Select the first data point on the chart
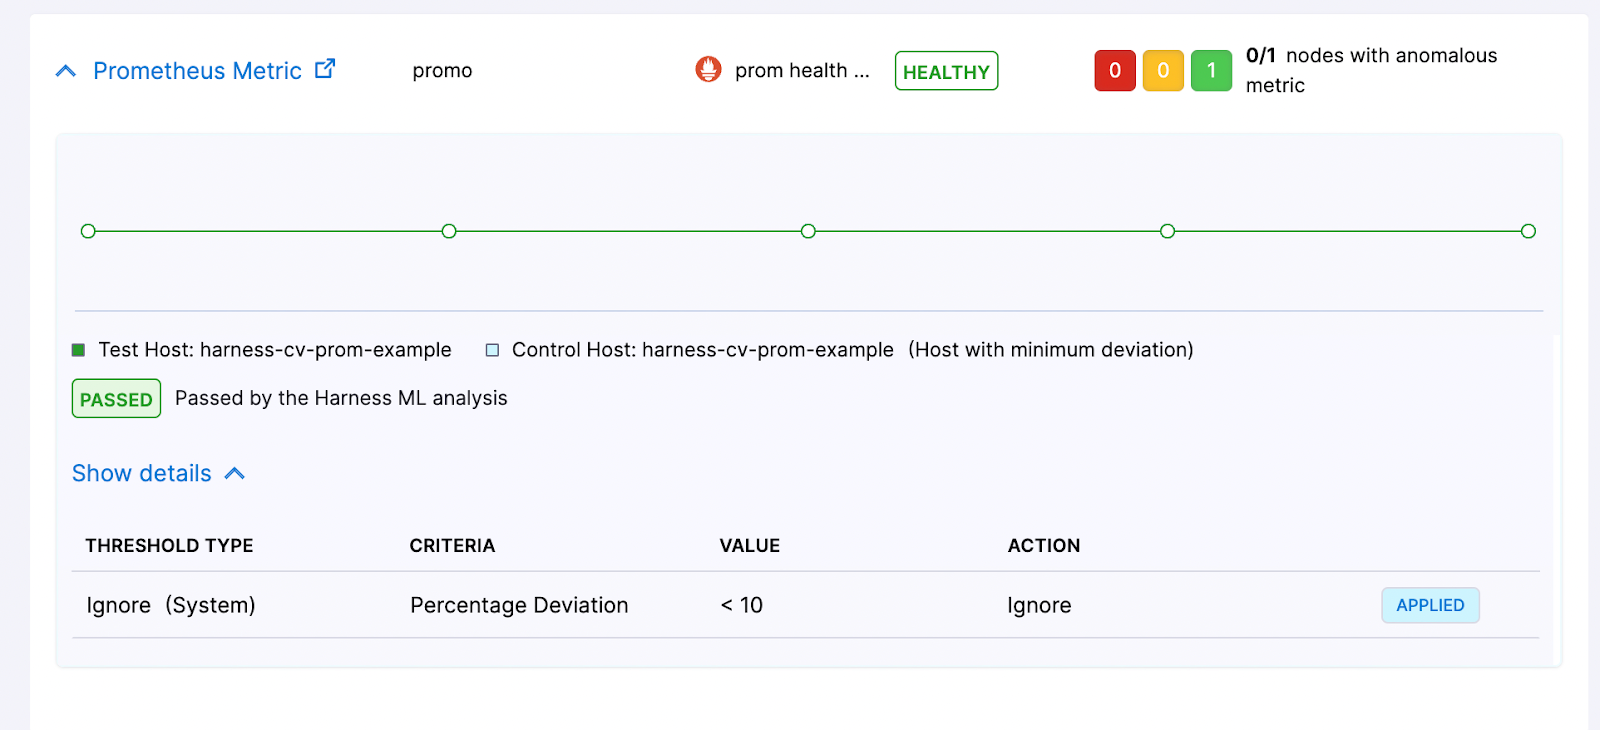Image resolution: width=1600 pixels, height=730 pixels. coord(88,231)
